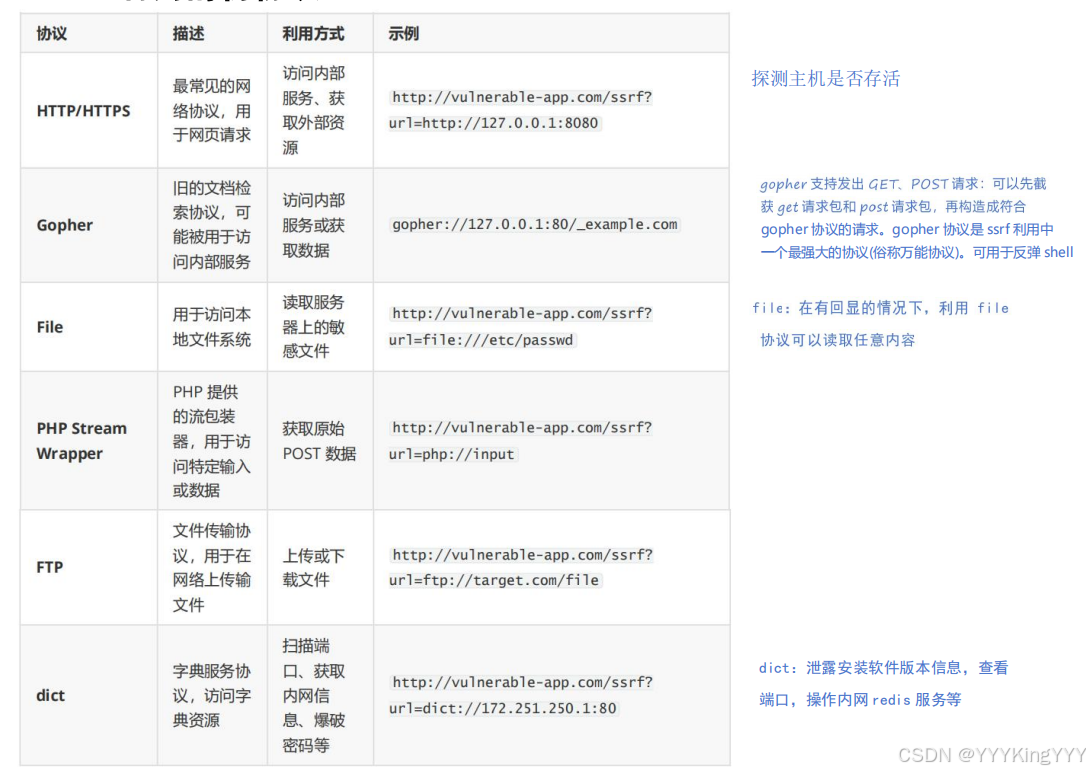
Task: Select the Gopher protocol row label
Action: point(64,225)
